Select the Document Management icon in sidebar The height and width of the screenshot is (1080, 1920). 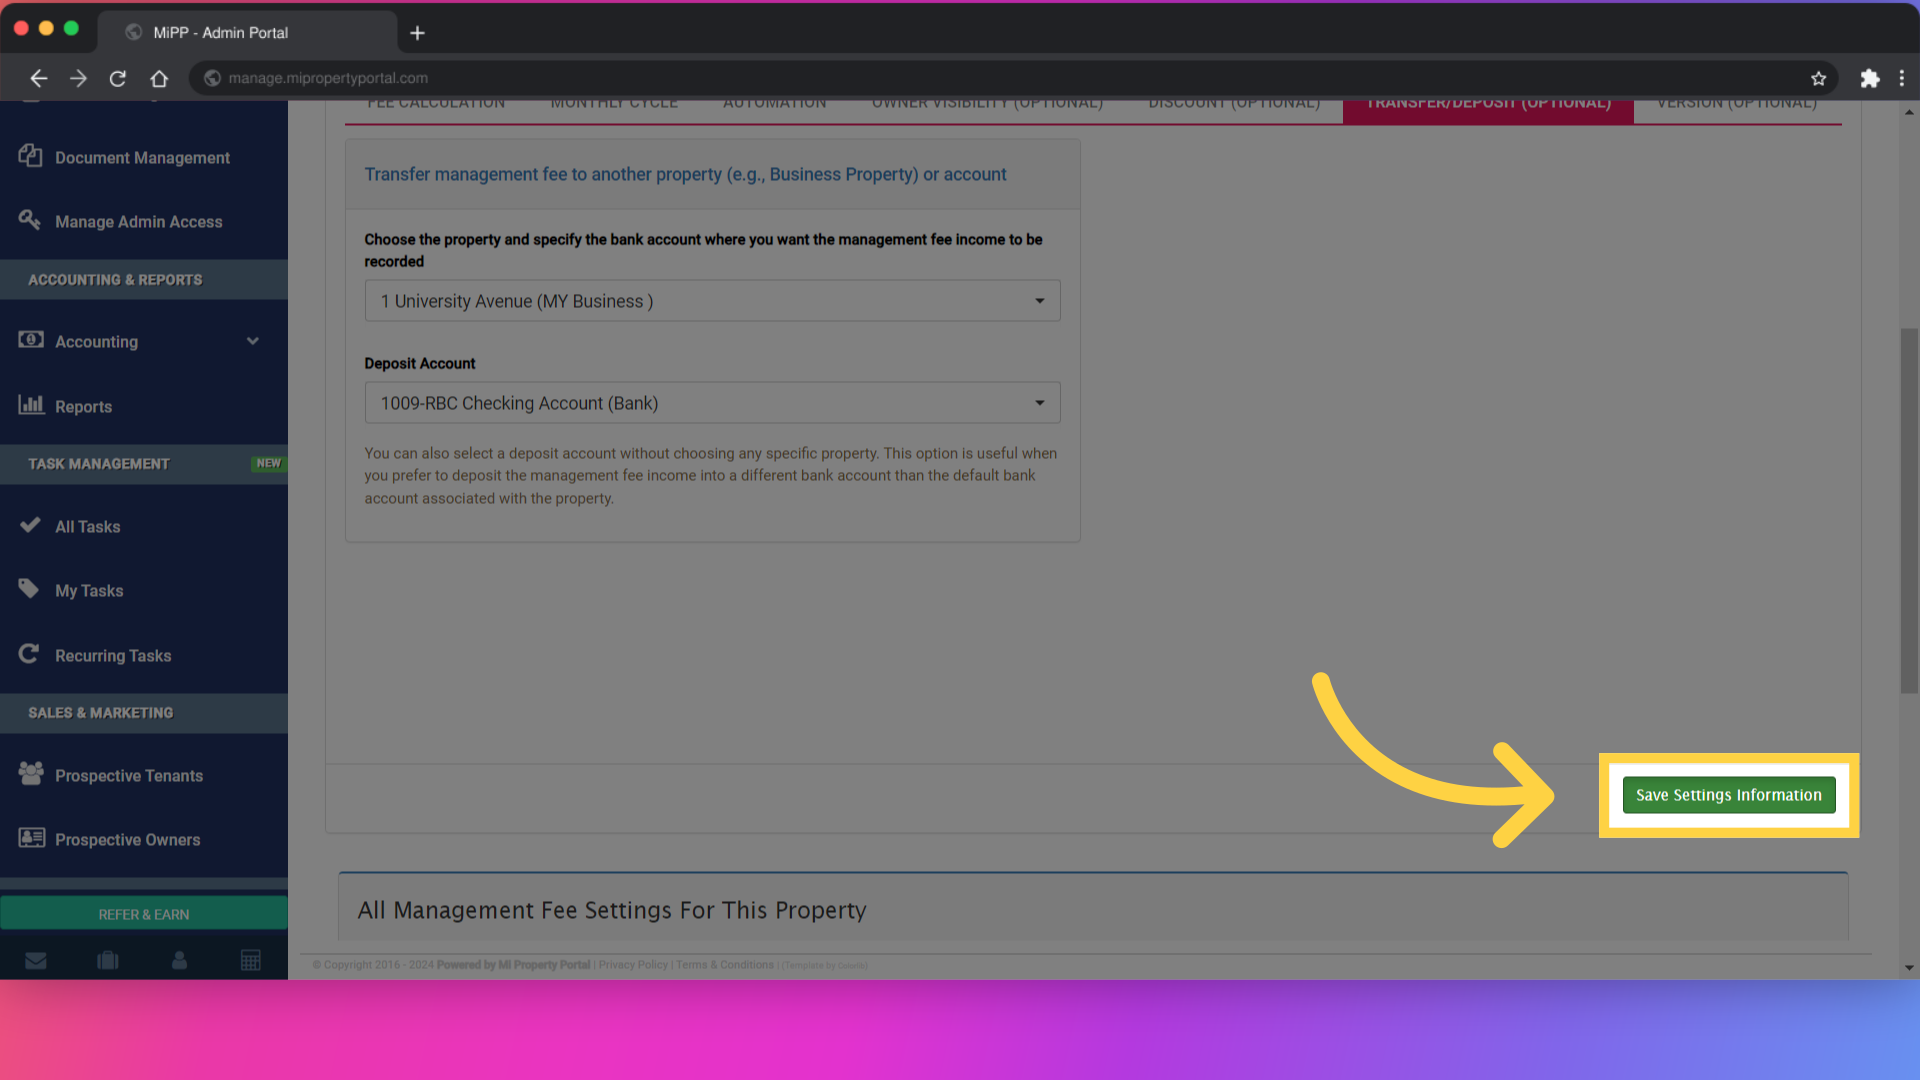(30, 156)
